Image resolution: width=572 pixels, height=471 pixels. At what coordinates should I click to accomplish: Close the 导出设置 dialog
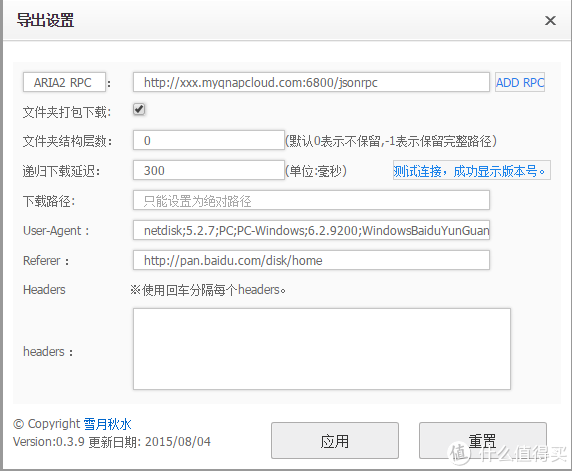(550, 20)
